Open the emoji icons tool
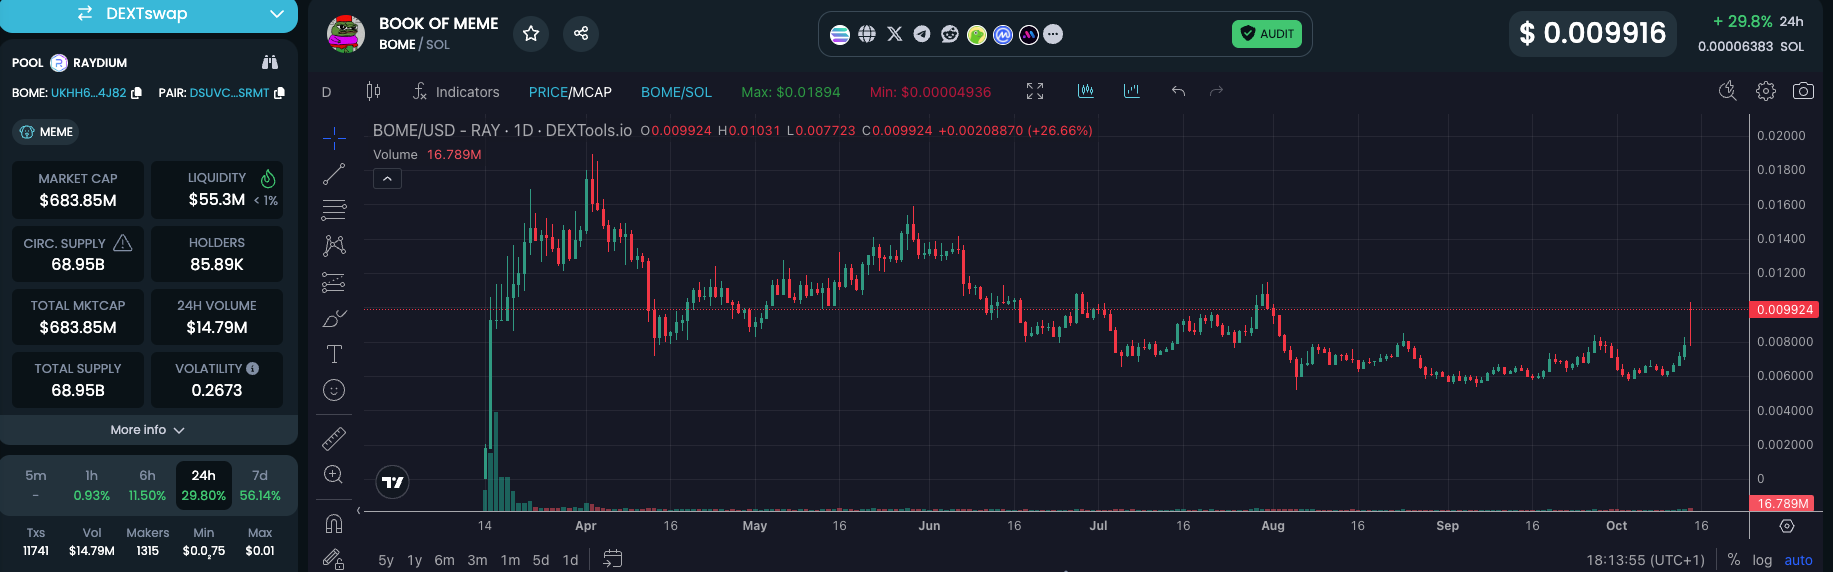Screen dimensions: 1835x572 [334, 390]
